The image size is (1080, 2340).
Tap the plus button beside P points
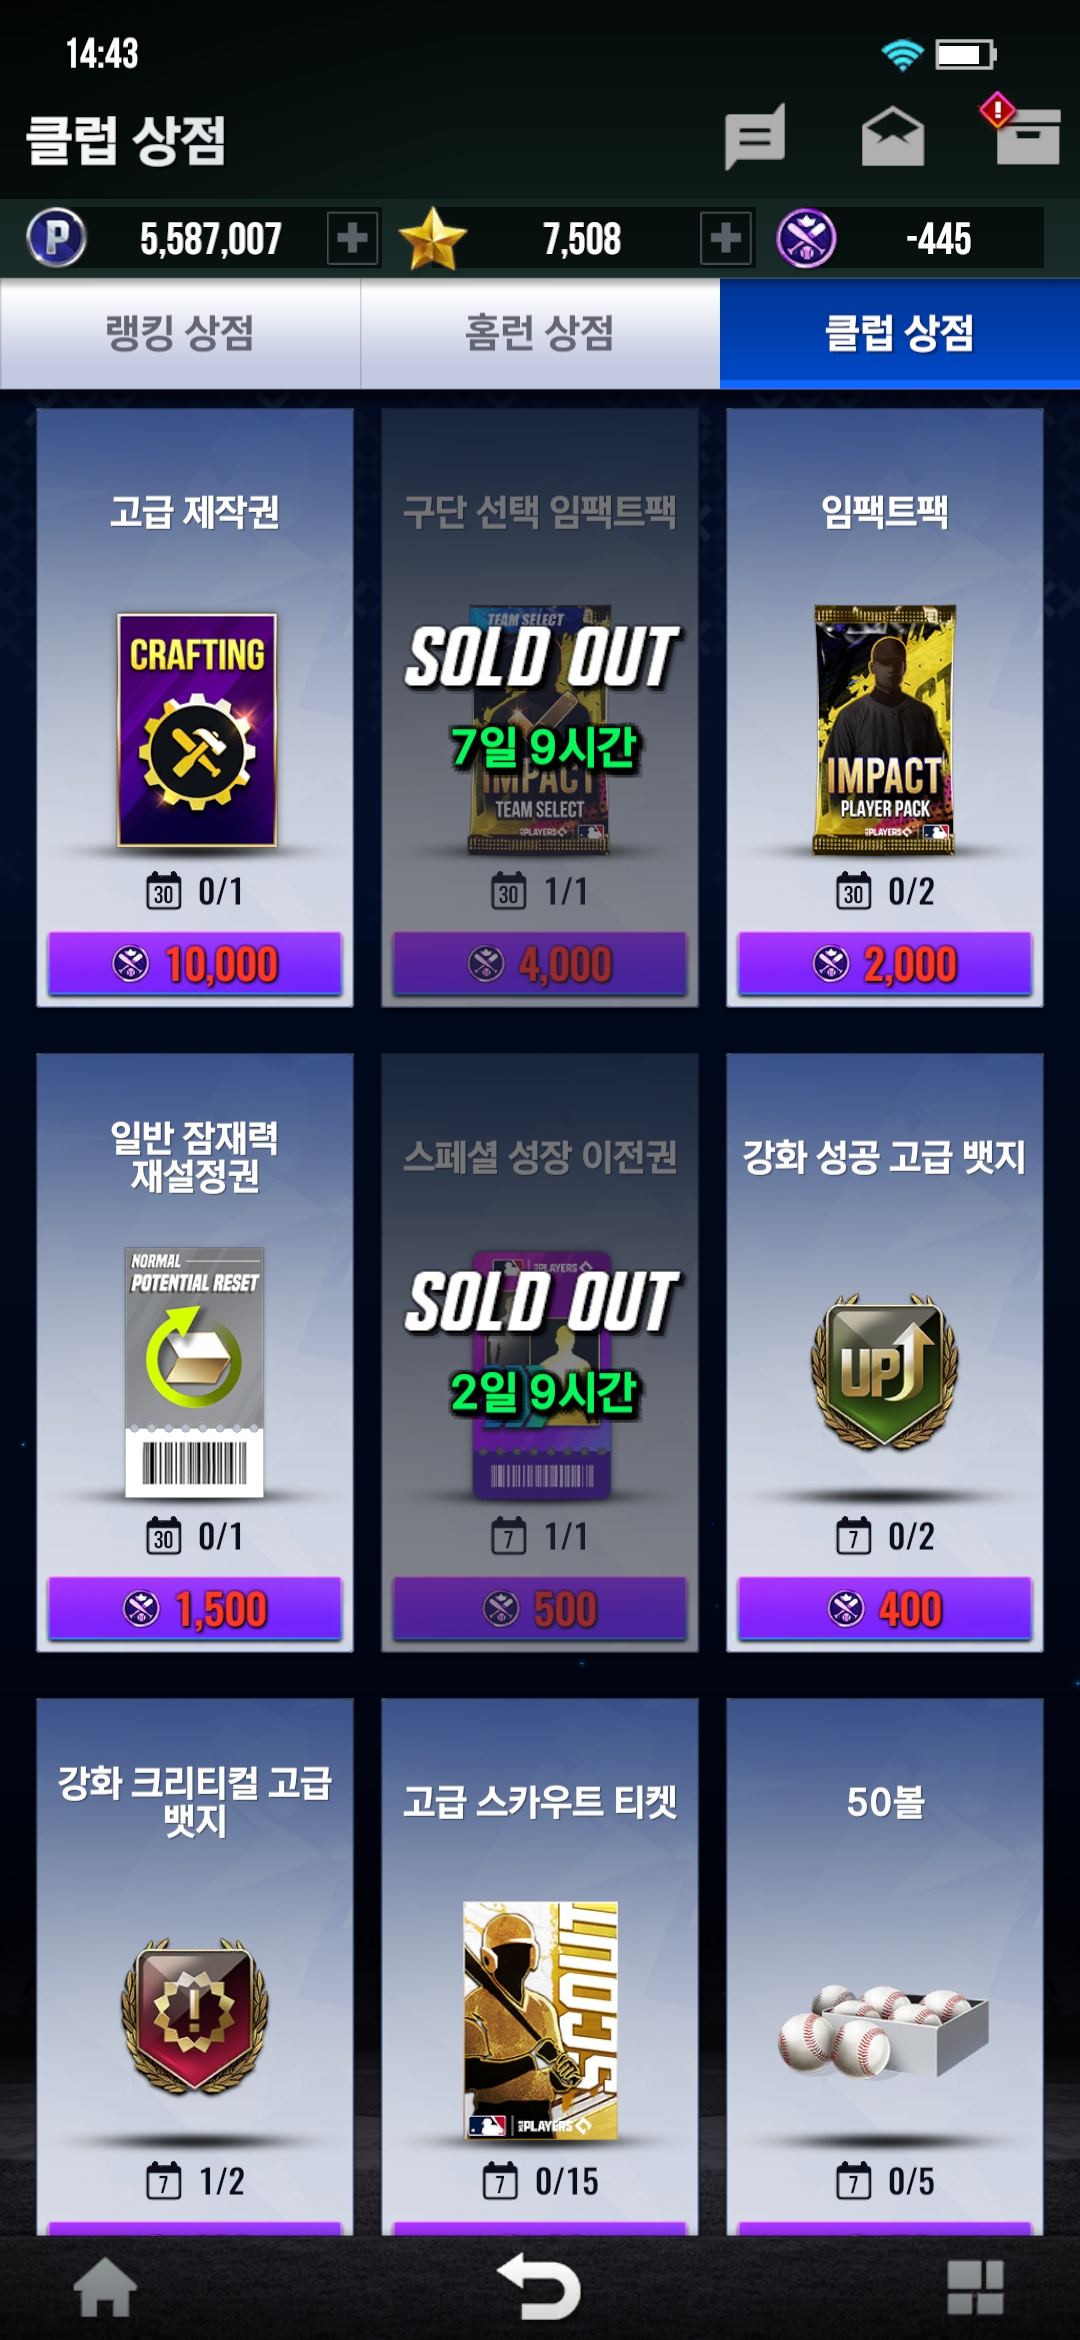tap(352, 238)
